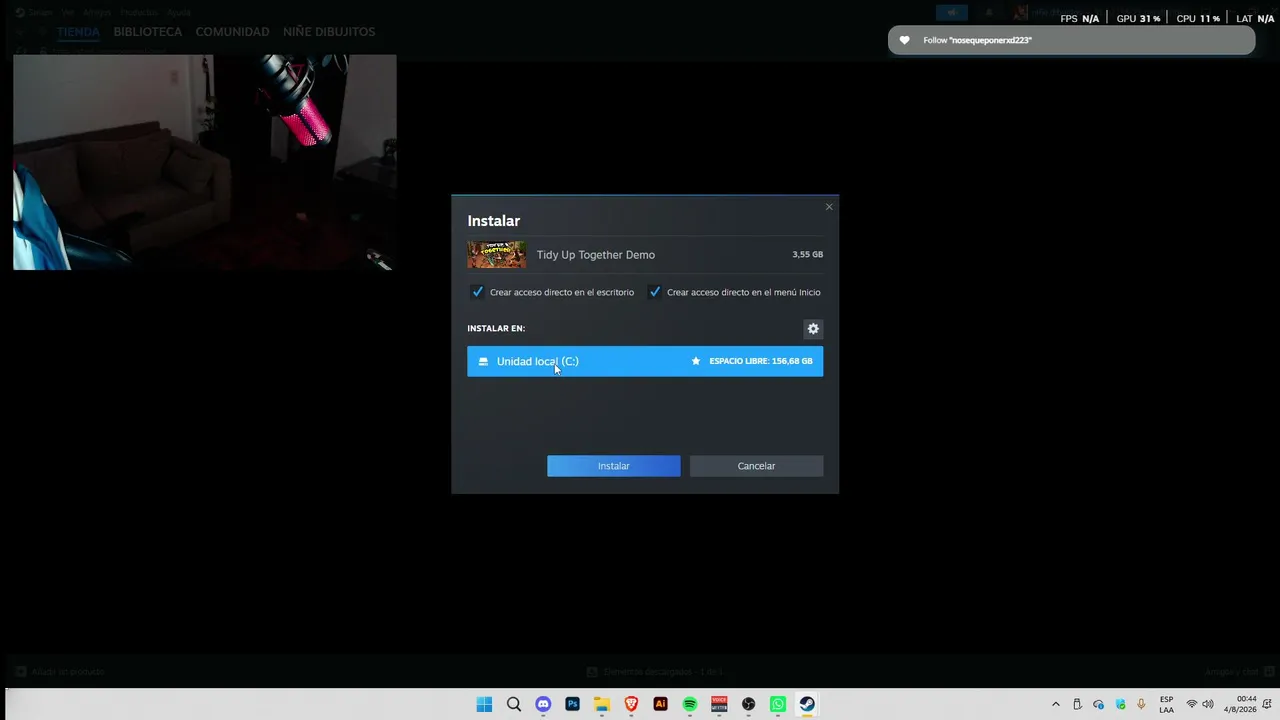Toggle Crear acceso directo en el escritorio
The height and width of the screenshot is (720, 1280).
tap(477, 292)
